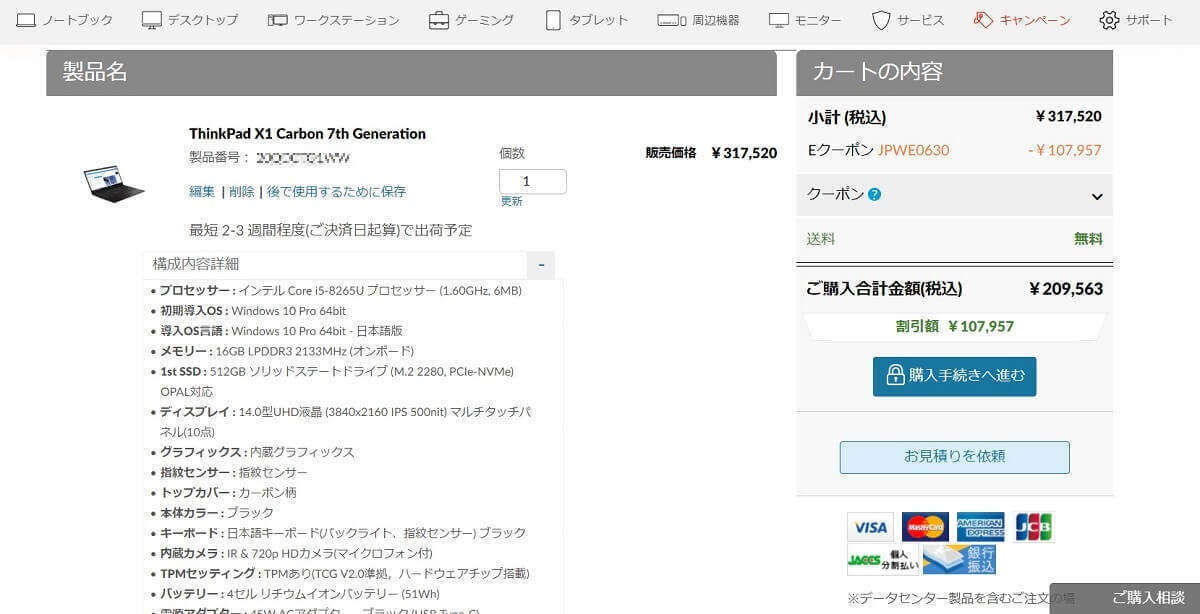This screenshot has width=1200, height=614.
Task: Click the サービス shield icon
Action: click(881, 20)
